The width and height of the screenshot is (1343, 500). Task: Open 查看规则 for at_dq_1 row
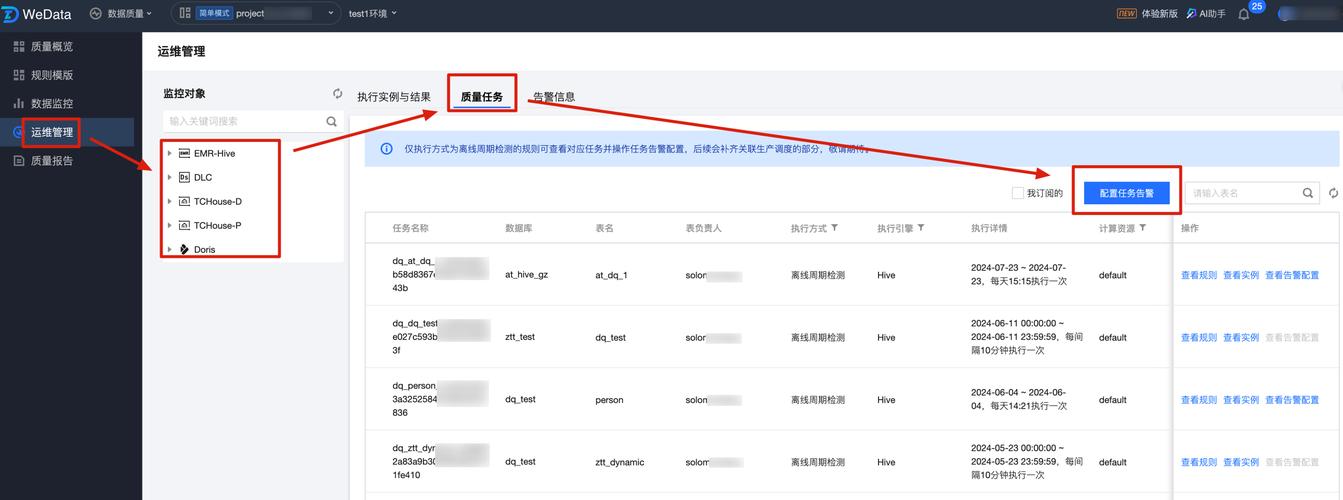1199,275
